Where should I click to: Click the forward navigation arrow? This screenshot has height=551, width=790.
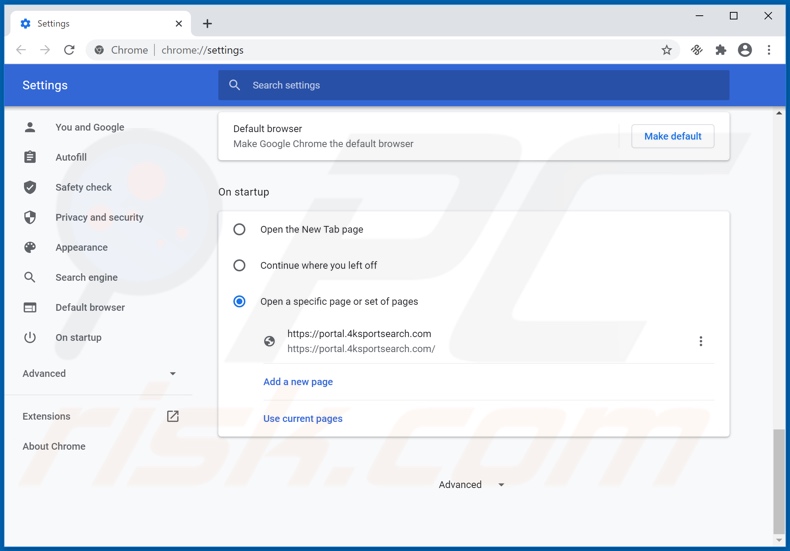[45, 50]
